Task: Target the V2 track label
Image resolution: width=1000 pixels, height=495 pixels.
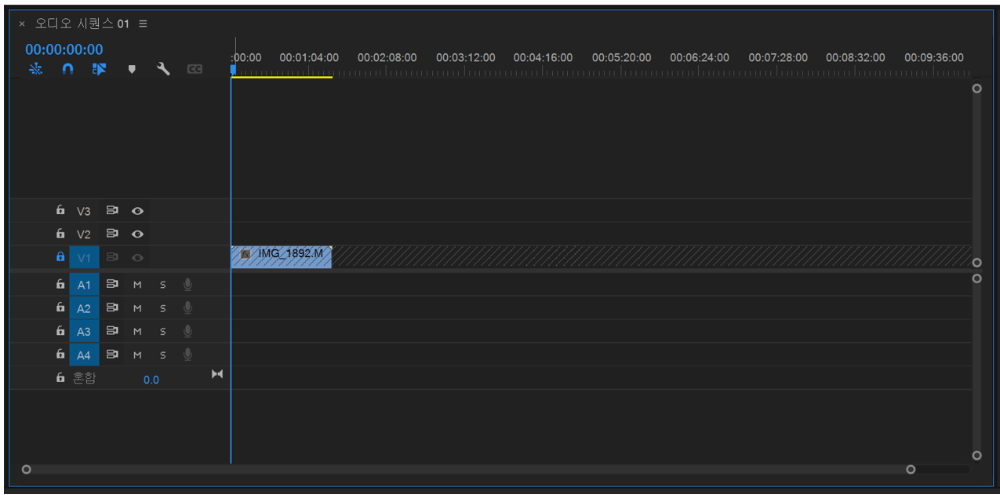Action: click(x=84, y=234)
